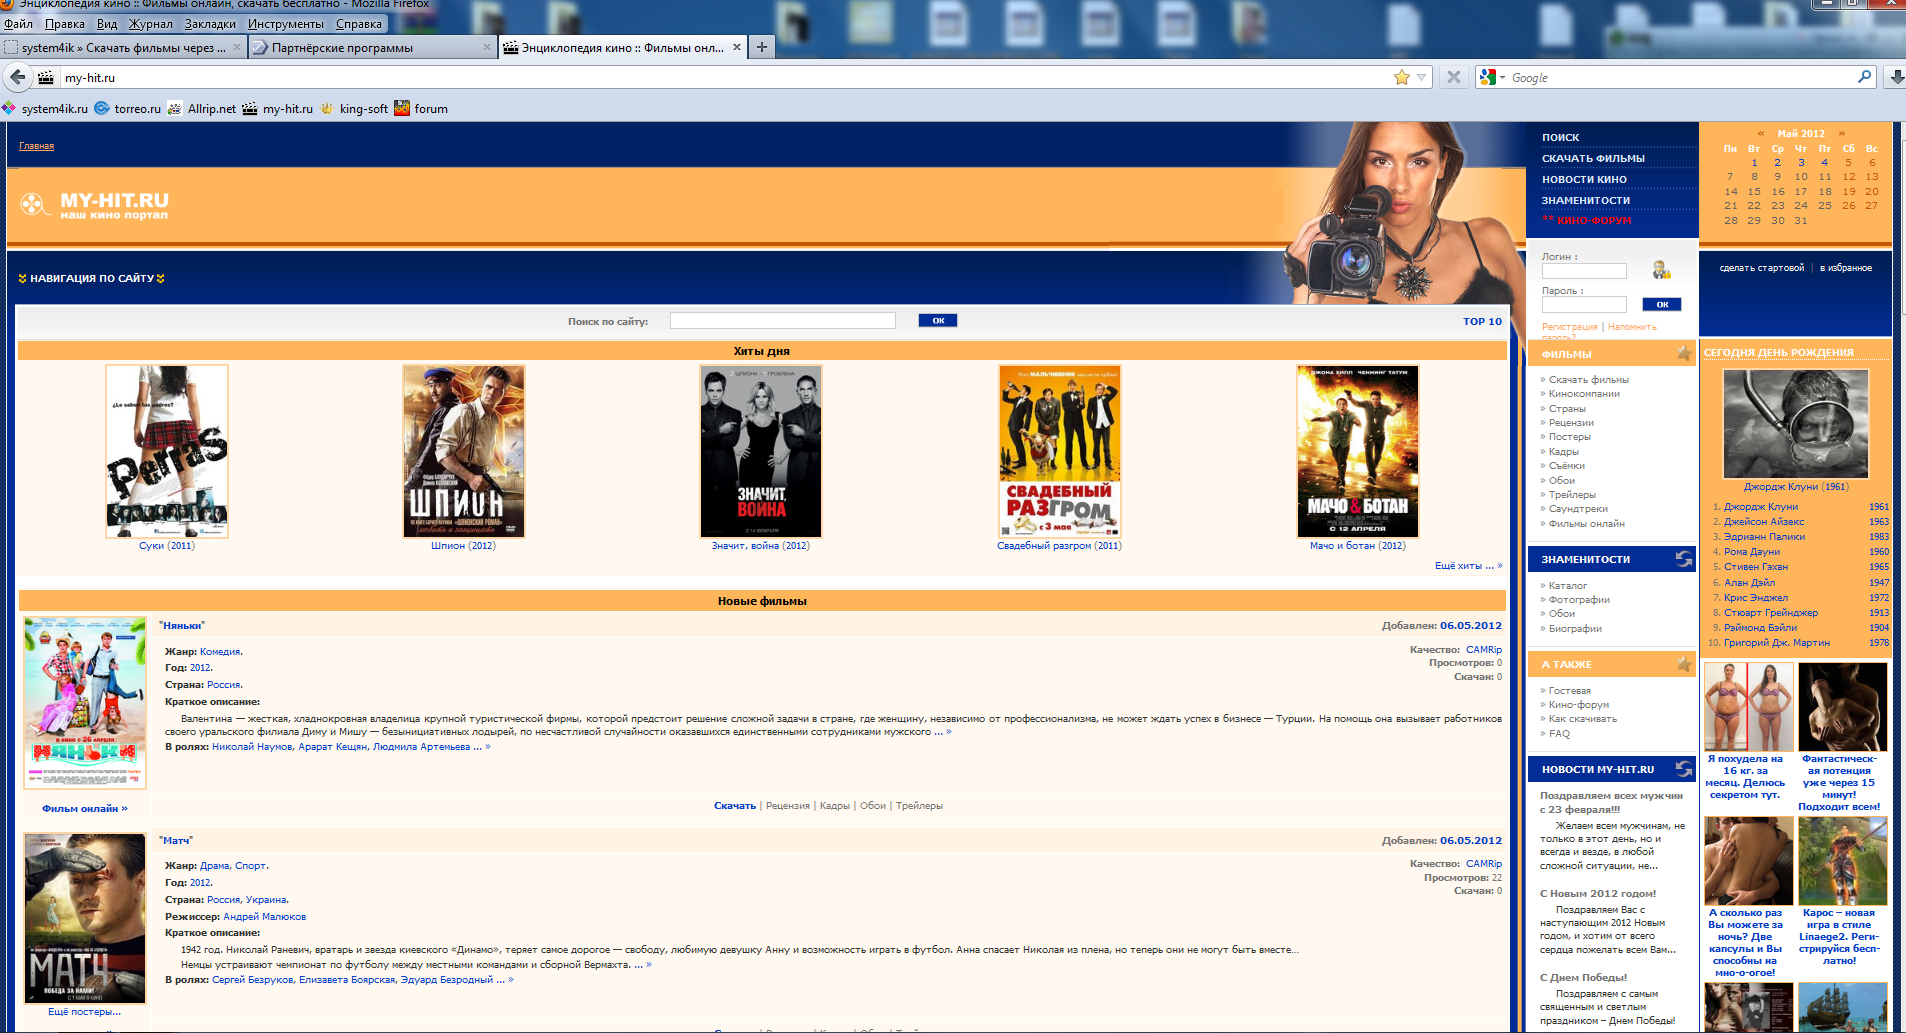1906x1033 pixels.
Task: Open torreo.ru bookmark
Action: pyautogui.click(x=128, y=109)
